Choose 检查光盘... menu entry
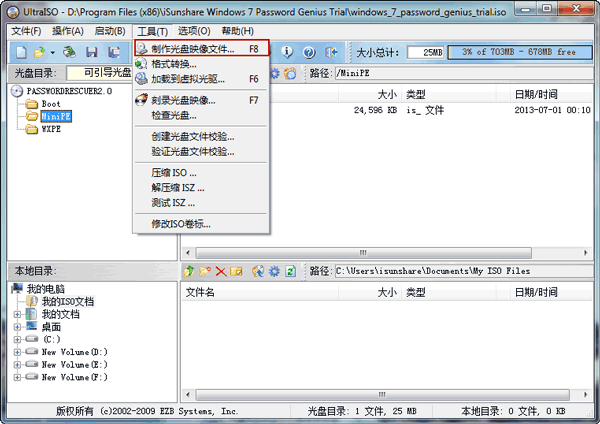This screenshot has height=424, width=600. pyautogui.click(x=201, y=115)
